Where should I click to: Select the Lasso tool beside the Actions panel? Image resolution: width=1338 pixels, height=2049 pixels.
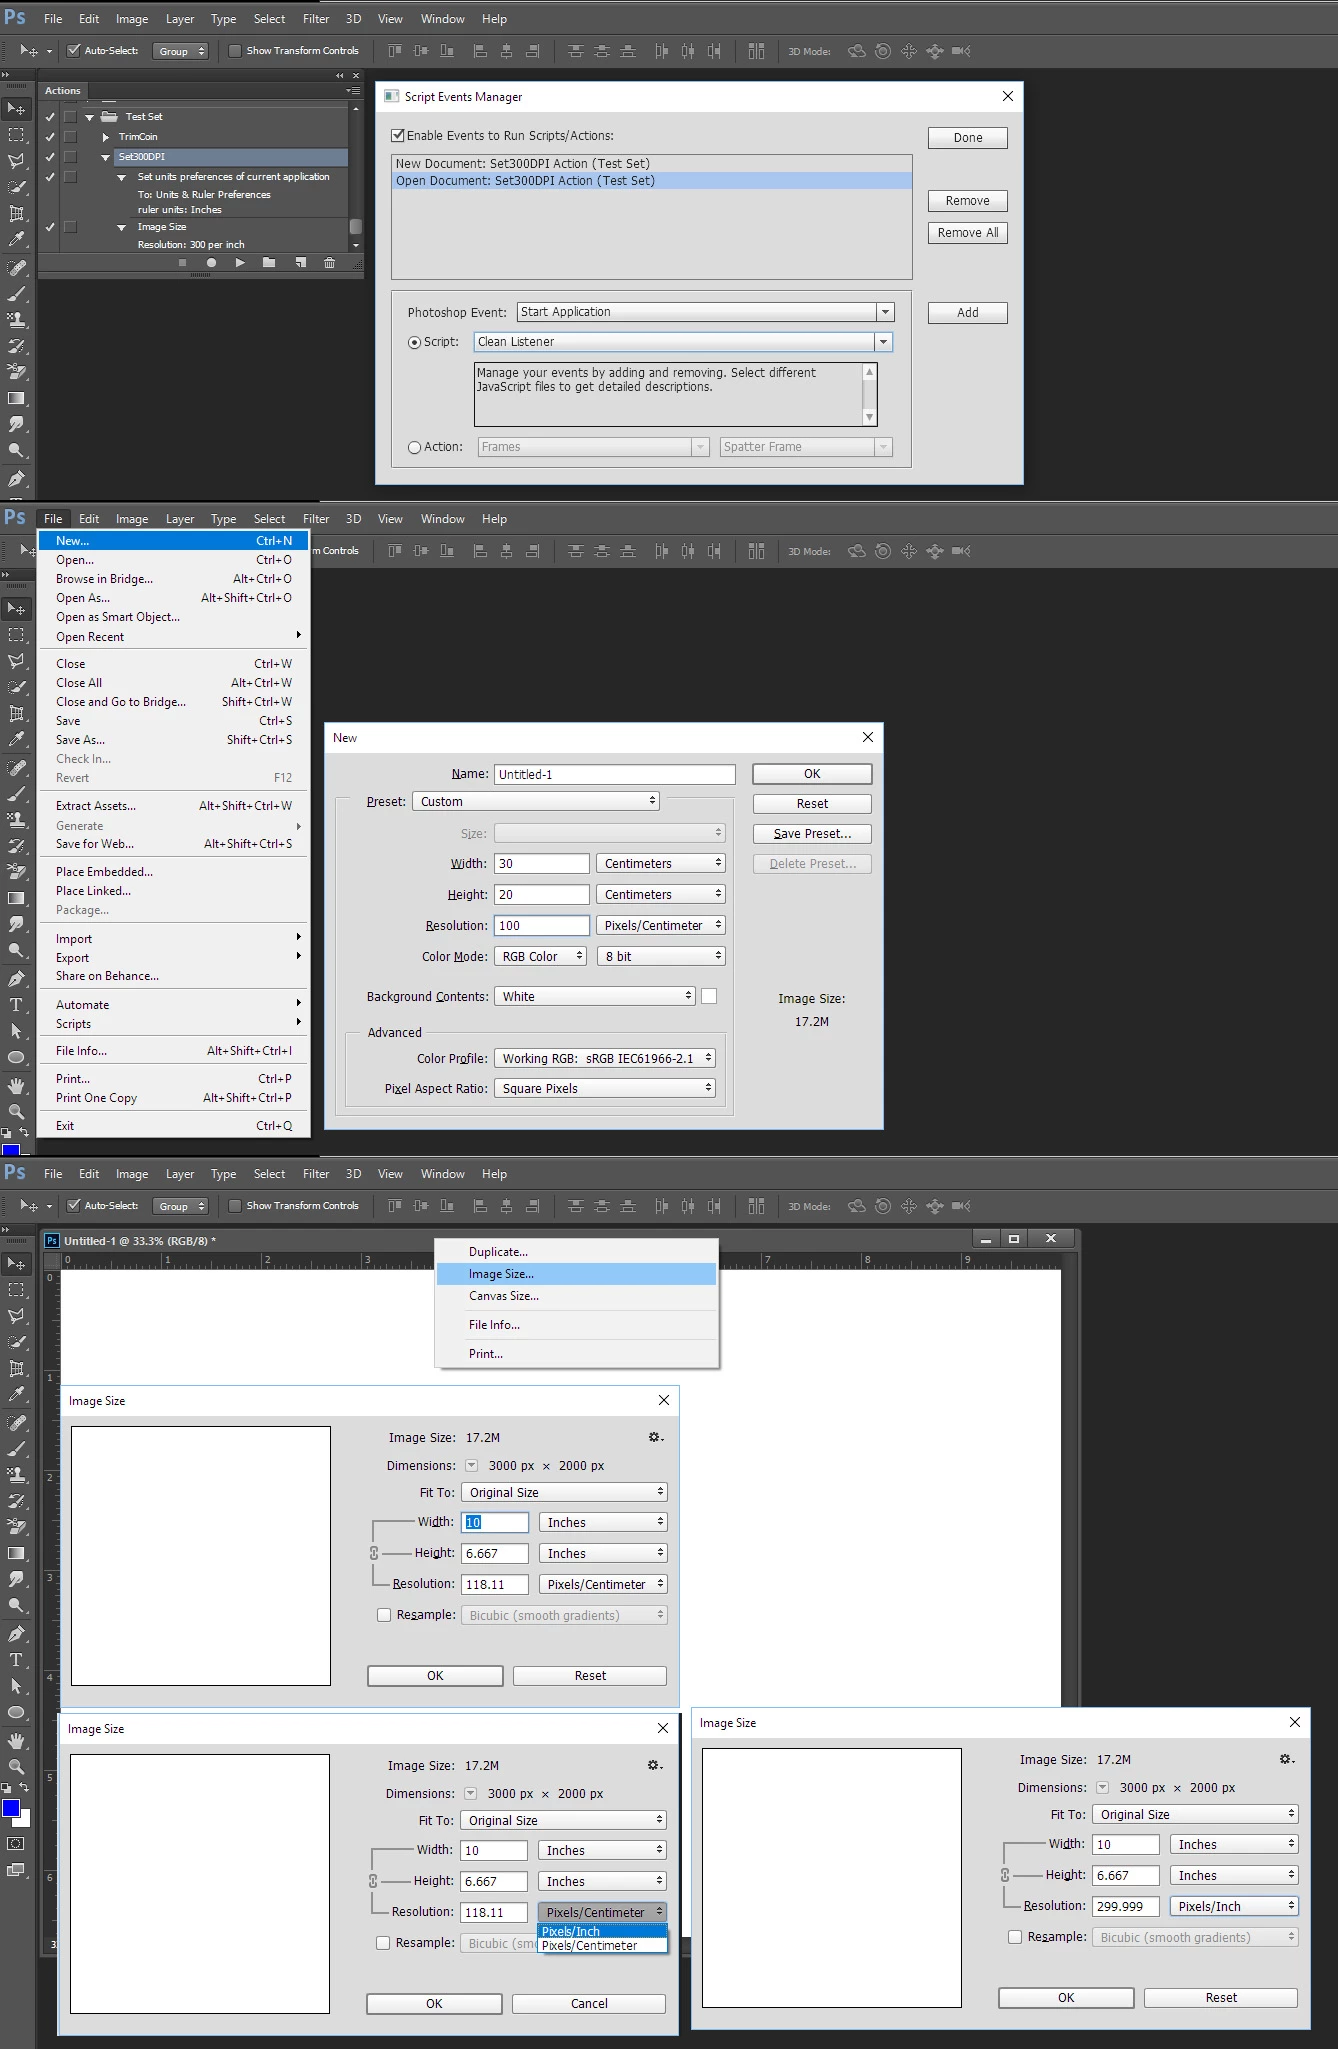(x=17, y=161)
